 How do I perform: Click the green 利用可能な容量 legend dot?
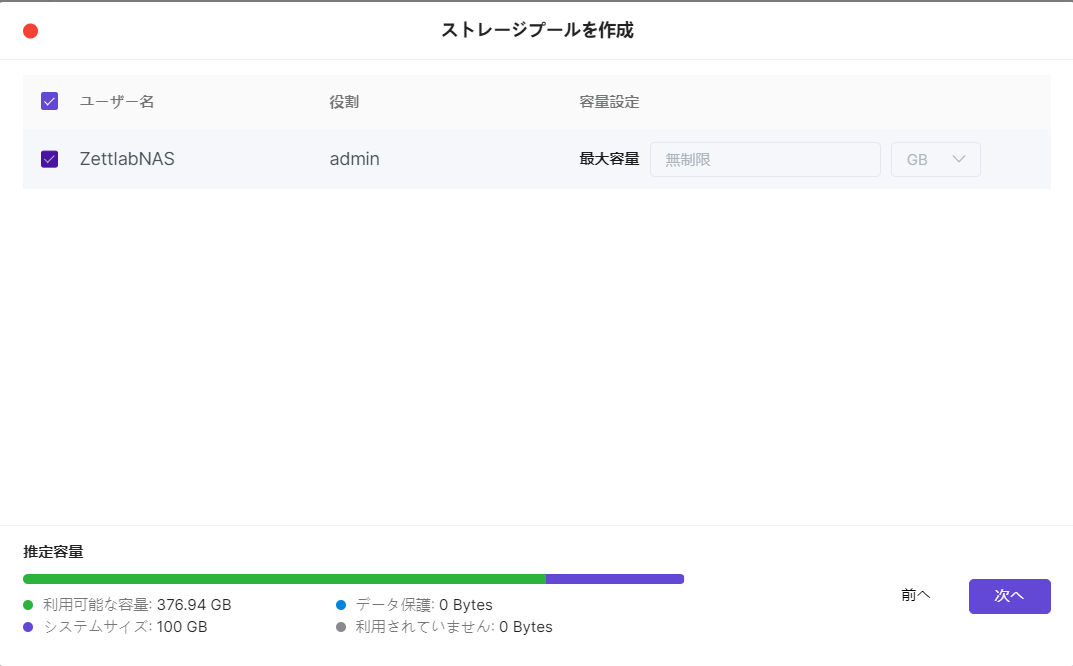point(28,605)
